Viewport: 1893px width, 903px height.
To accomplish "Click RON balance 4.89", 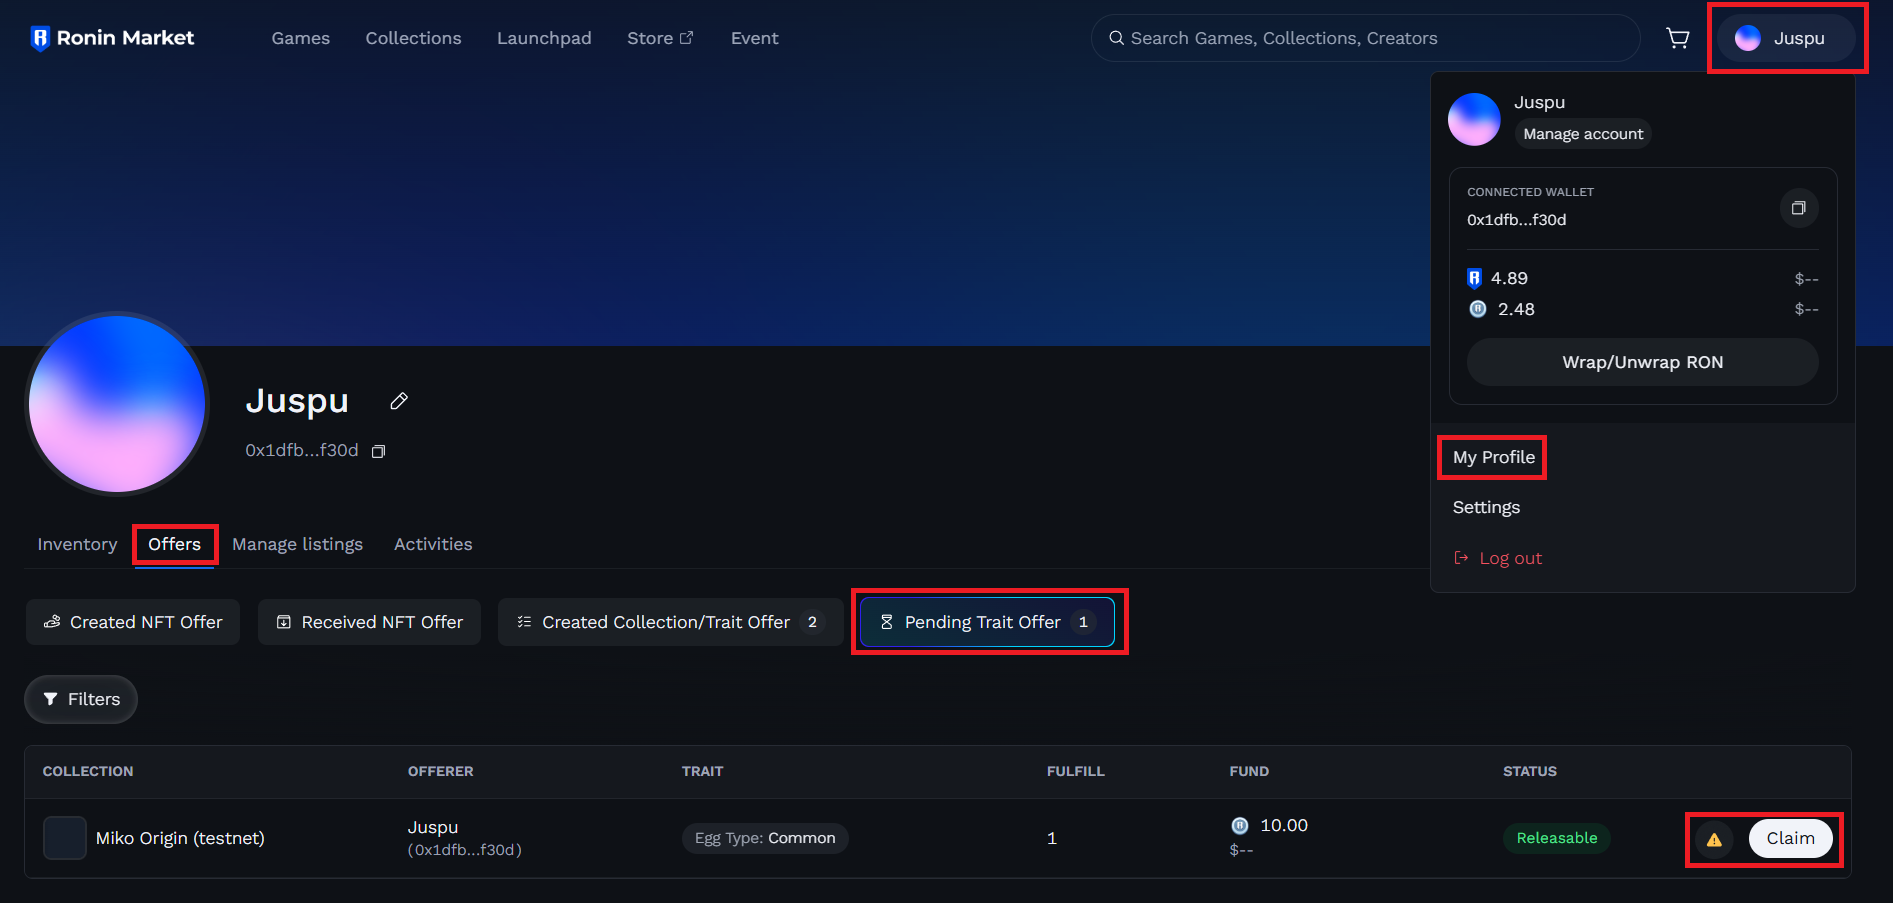I will click(1509, 278).
